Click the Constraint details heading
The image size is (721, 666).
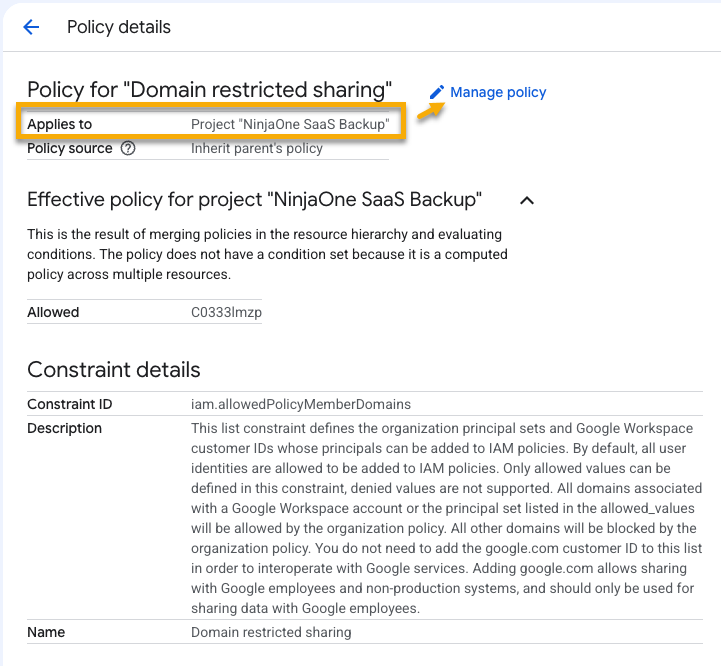coord(114,370)
